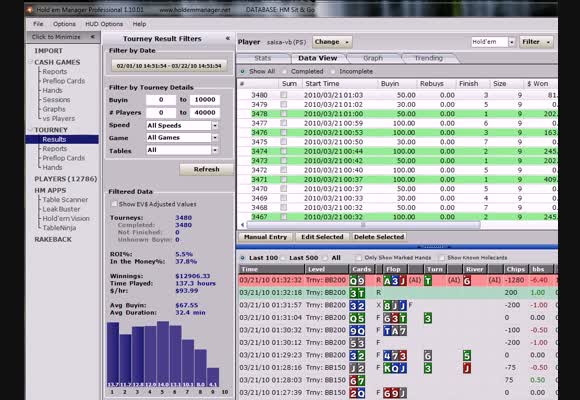Enable Only Show Marked Hands checkbox

(358, 258)
